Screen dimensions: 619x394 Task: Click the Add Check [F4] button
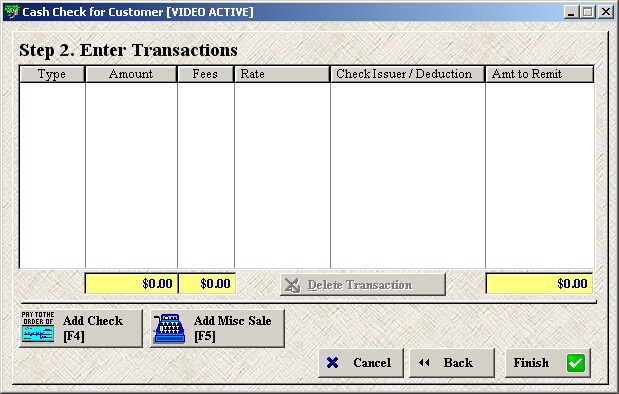81,328
